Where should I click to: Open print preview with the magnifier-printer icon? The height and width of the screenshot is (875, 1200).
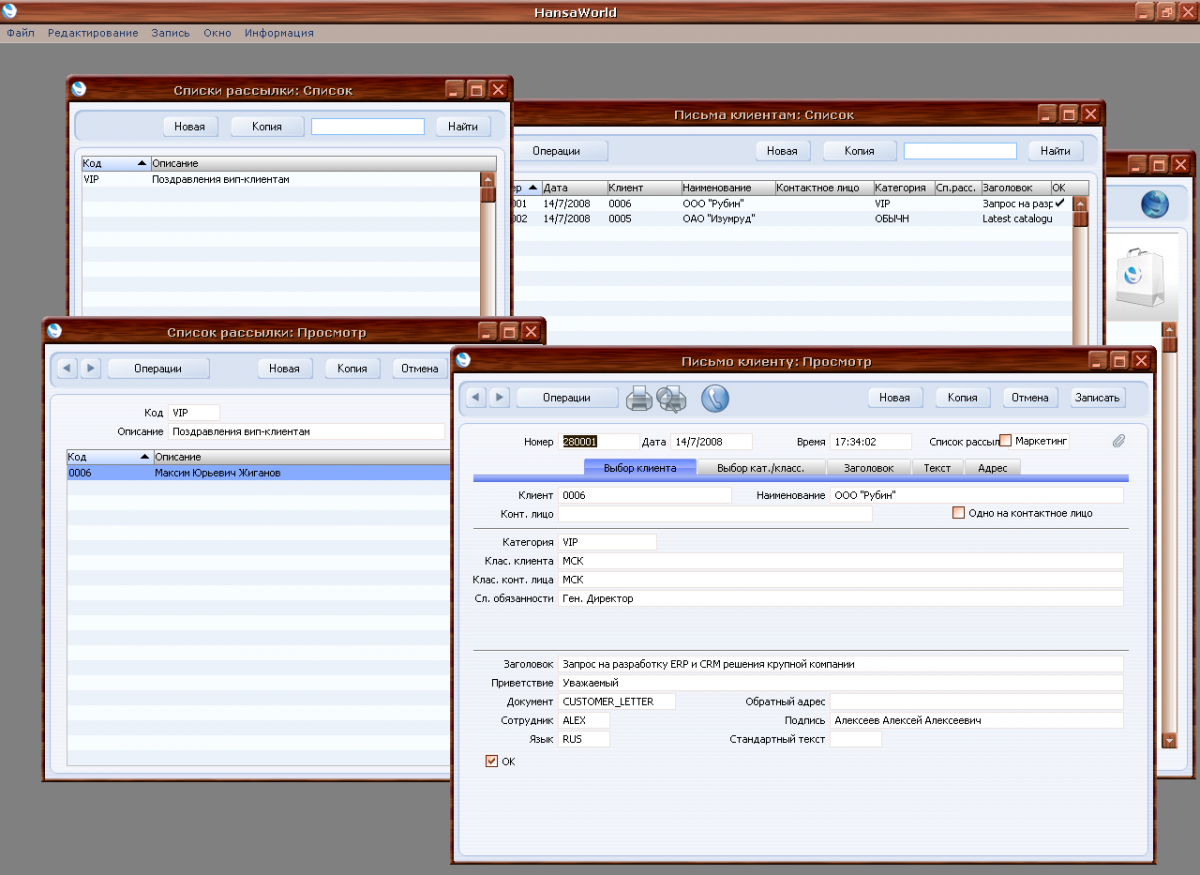pos(671,398)
